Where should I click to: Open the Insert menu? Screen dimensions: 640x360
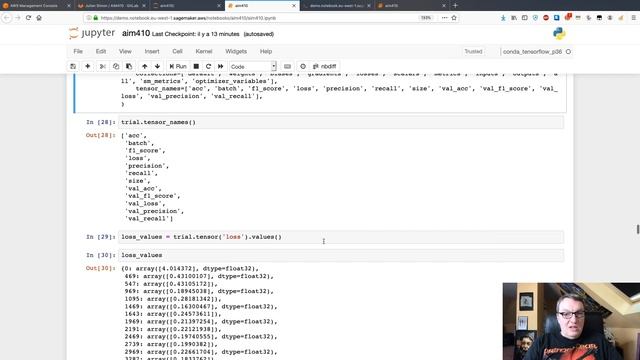coord(152,51)
